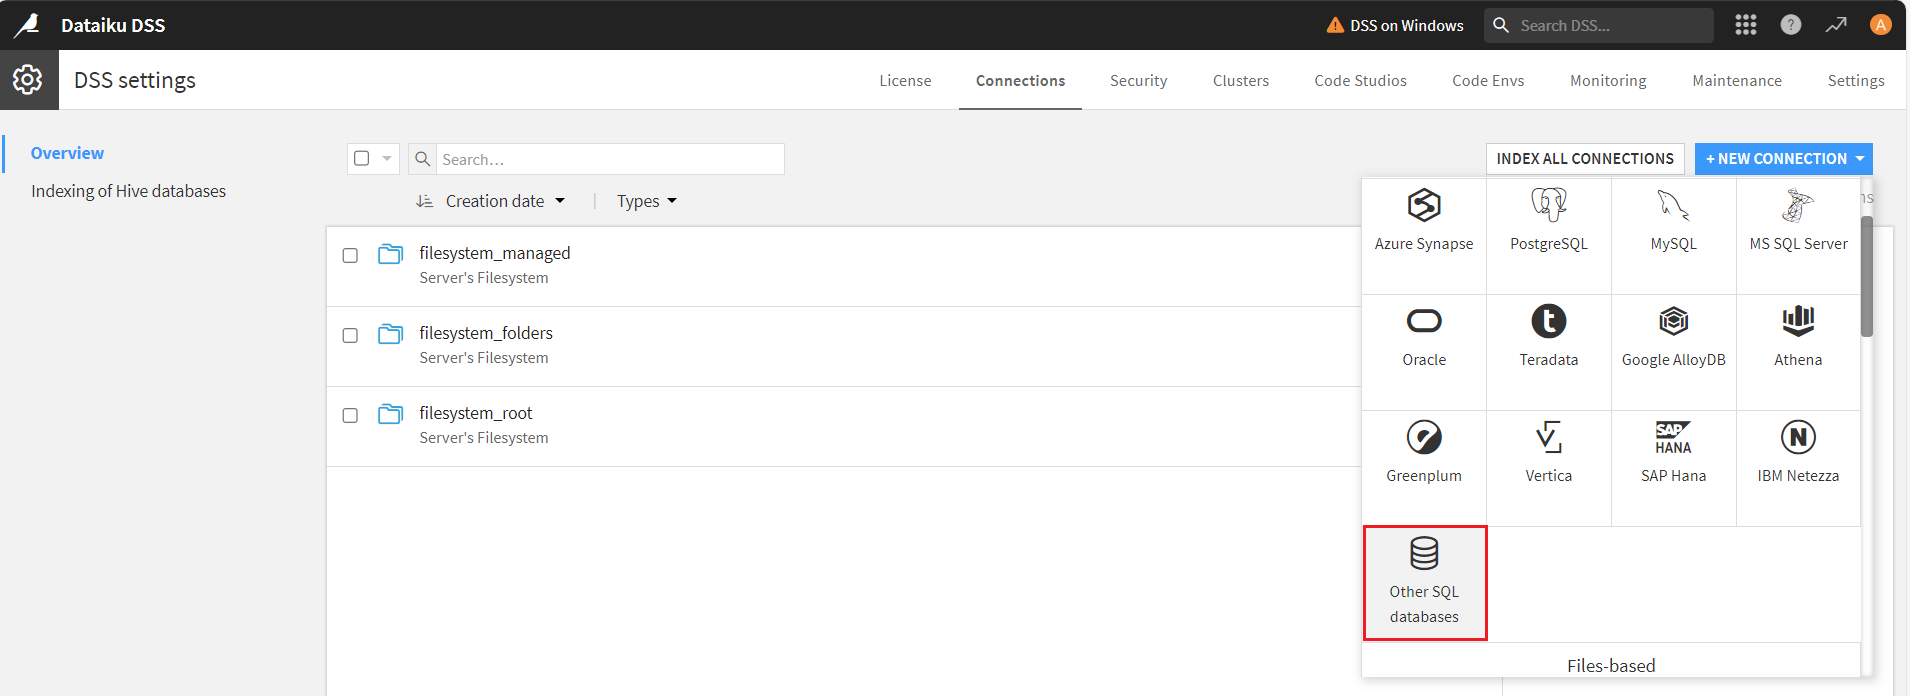Image resolution: width=1910 pixels, height=696 pixels.
Task: Click INDEX ALL CONNECTIONS button
Action: coord(1584,159)
